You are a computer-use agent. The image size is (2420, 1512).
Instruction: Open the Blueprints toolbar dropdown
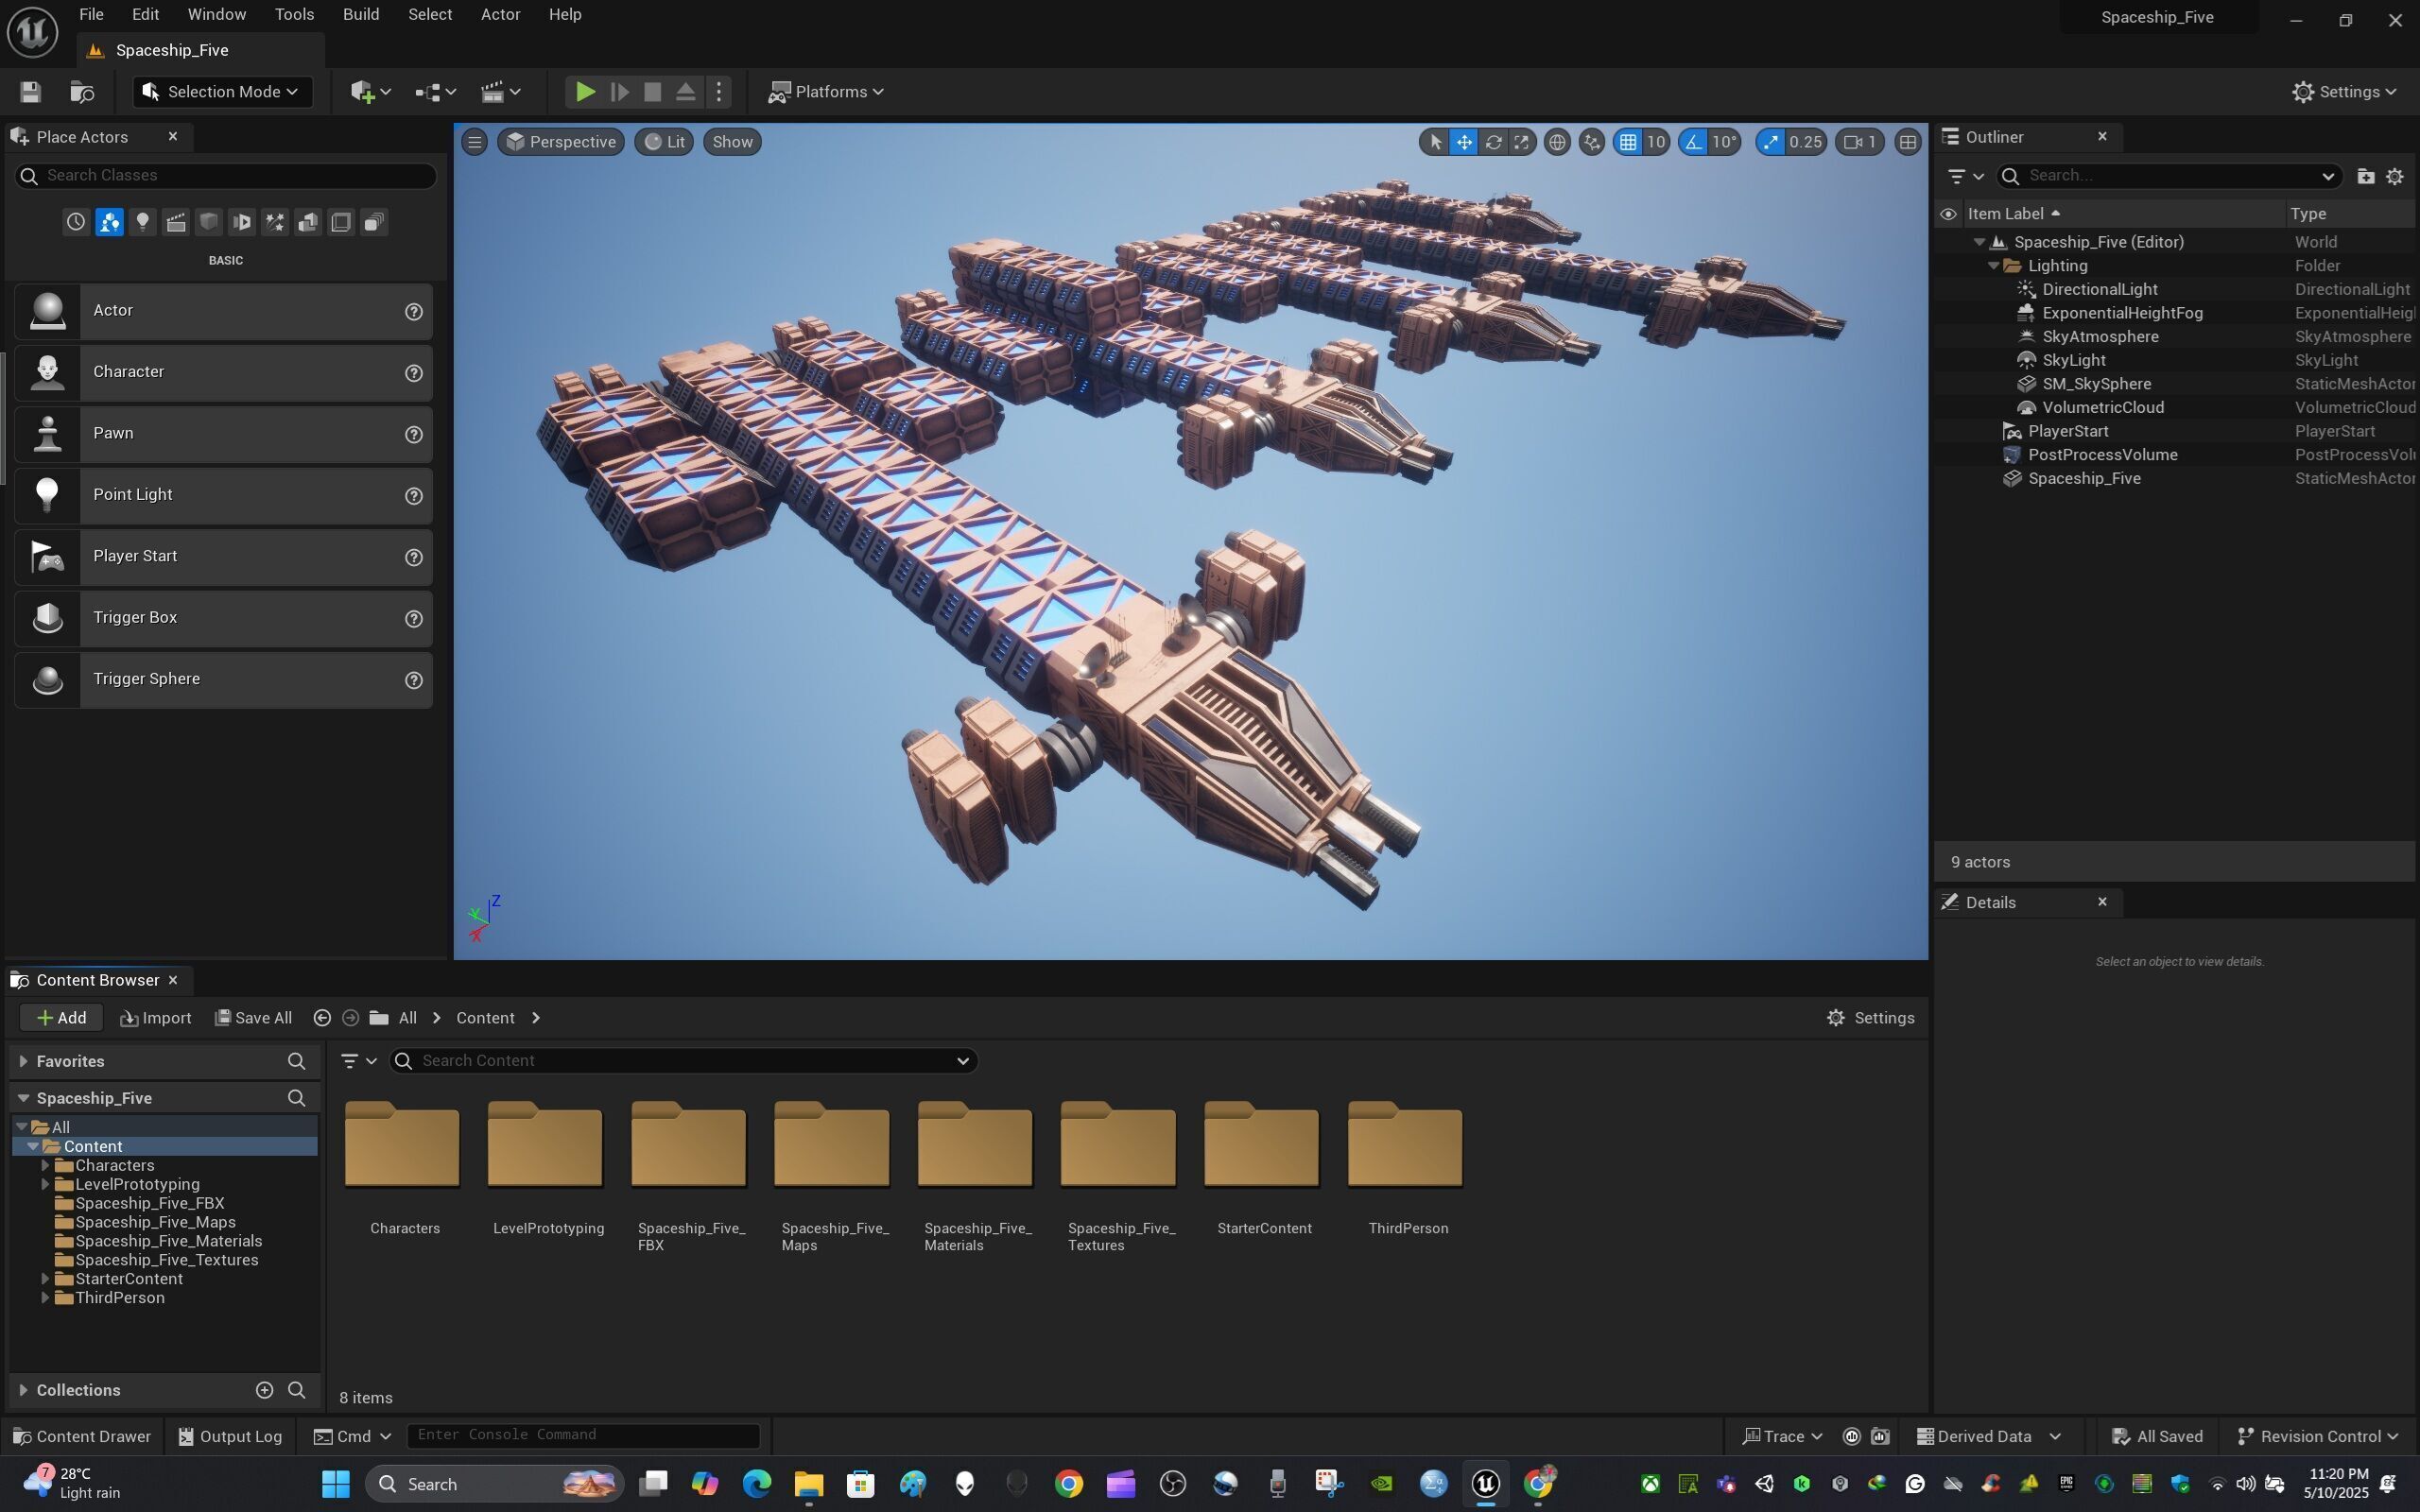coord(435,92)
